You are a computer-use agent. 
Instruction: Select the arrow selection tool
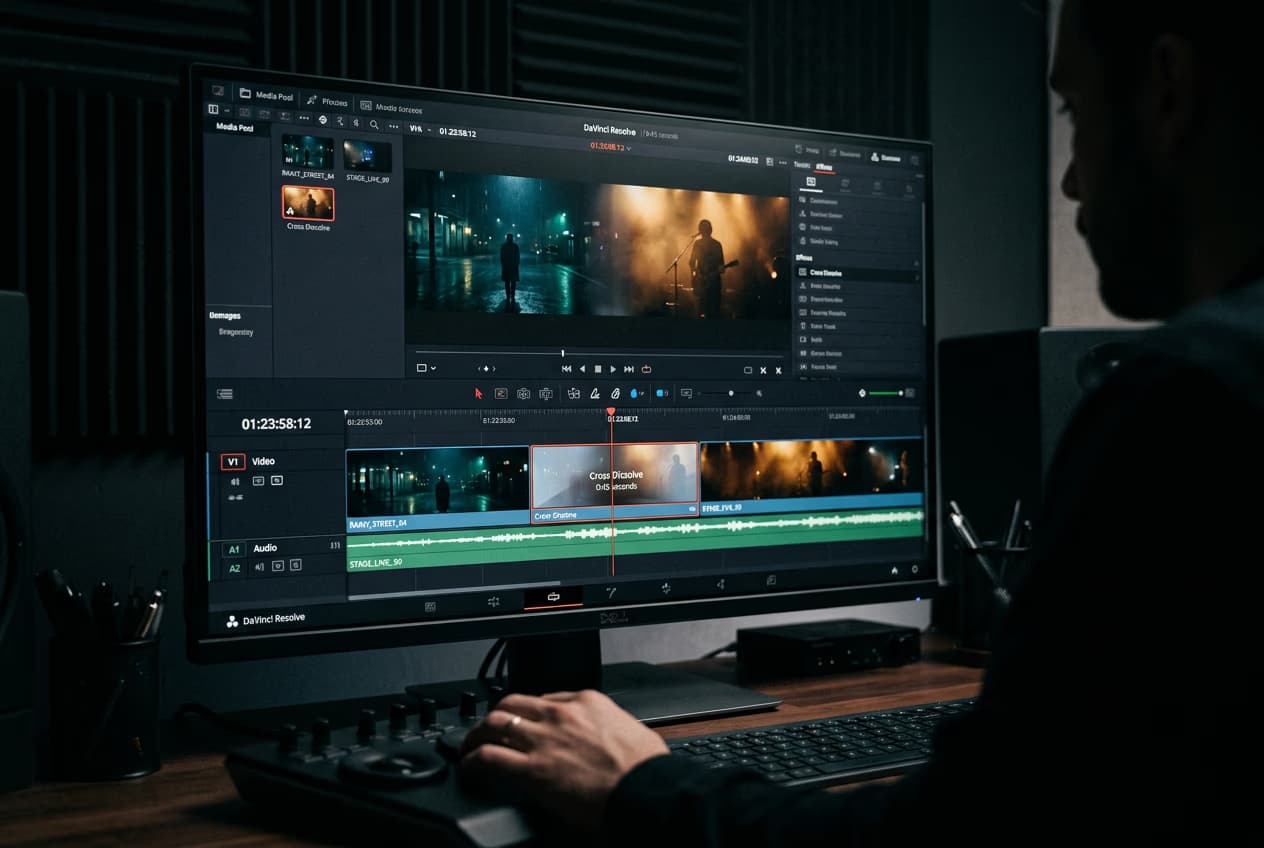point(478,393)
